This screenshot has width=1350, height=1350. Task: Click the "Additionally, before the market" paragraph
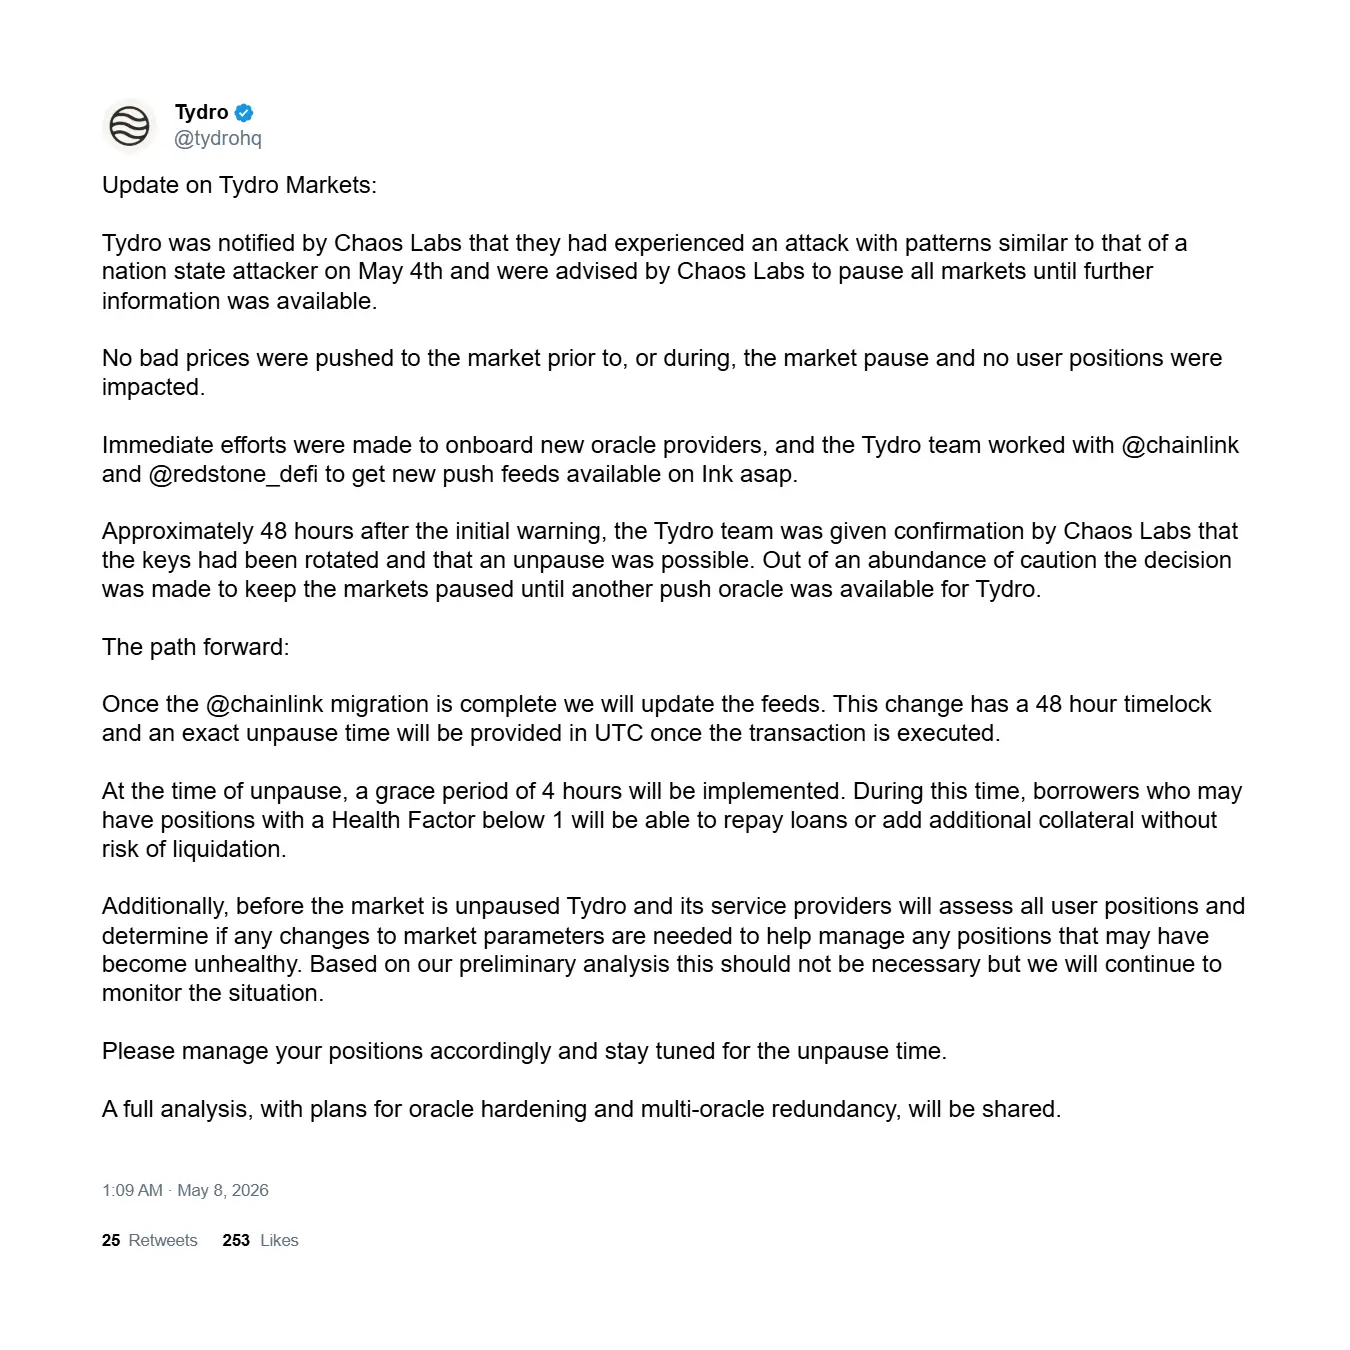pyautogui.click(x=673, y=949)
